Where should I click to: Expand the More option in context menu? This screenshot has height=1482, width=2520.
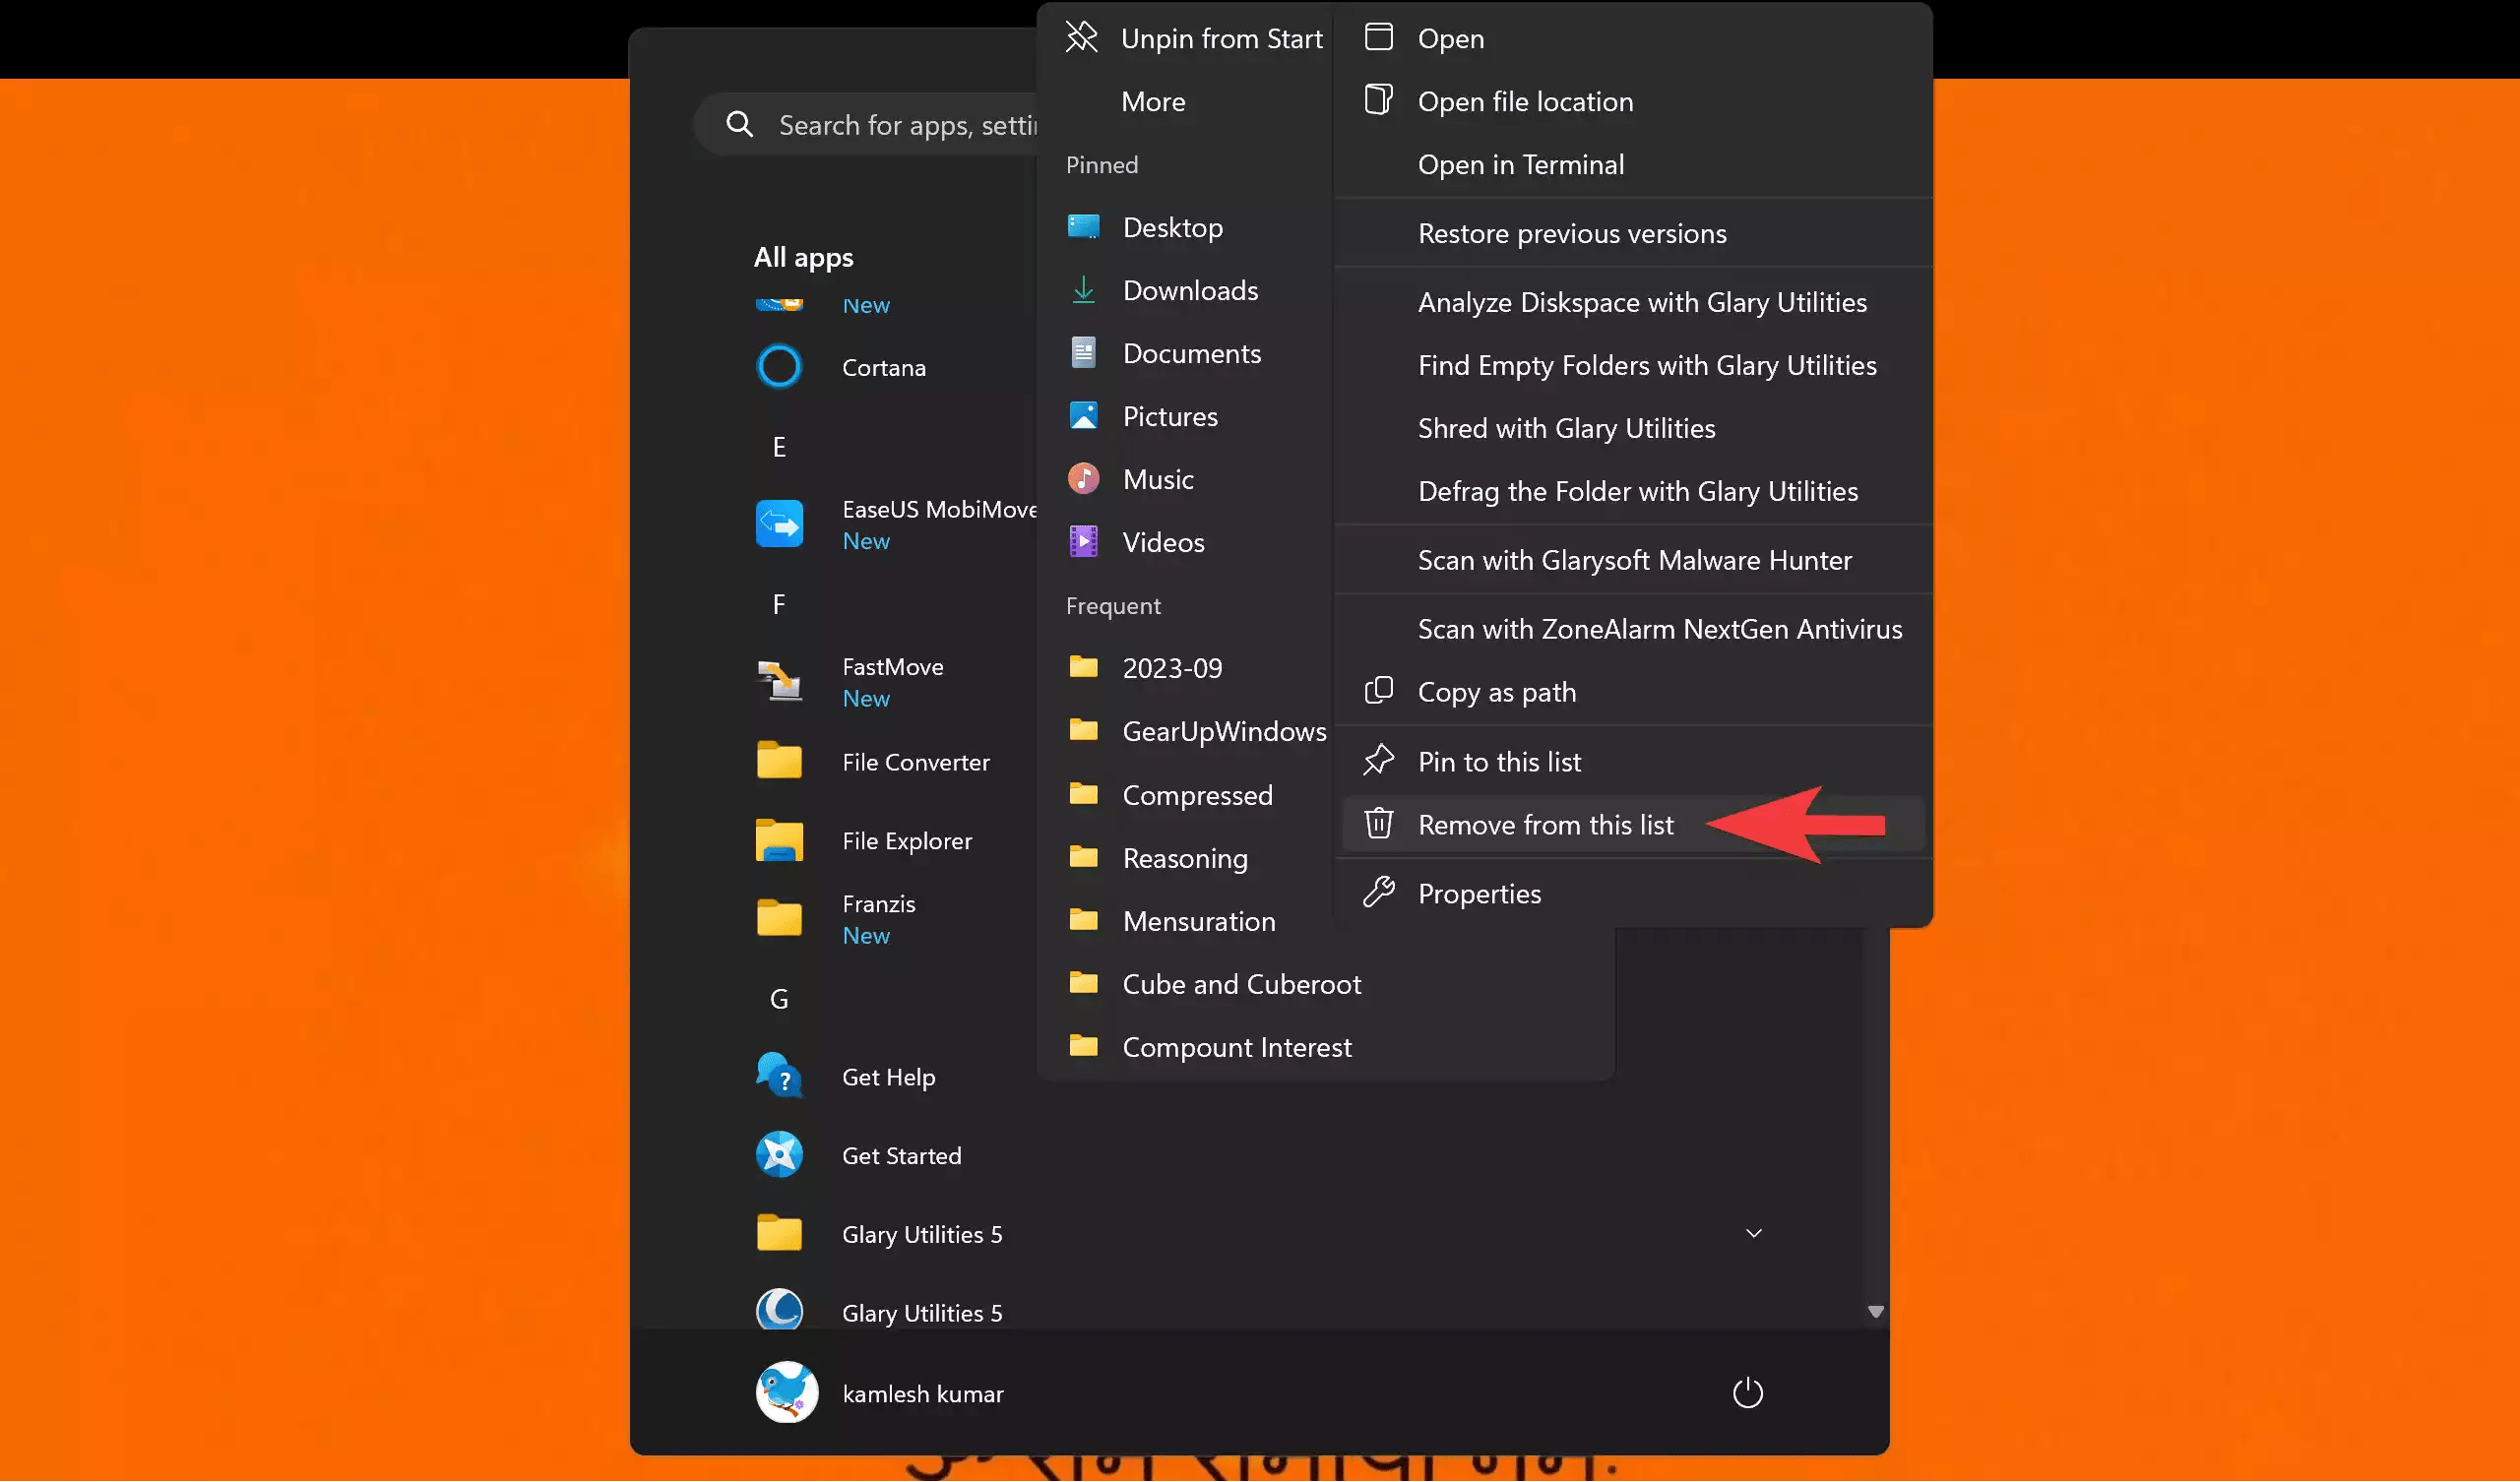click(x=1152, y=101)
